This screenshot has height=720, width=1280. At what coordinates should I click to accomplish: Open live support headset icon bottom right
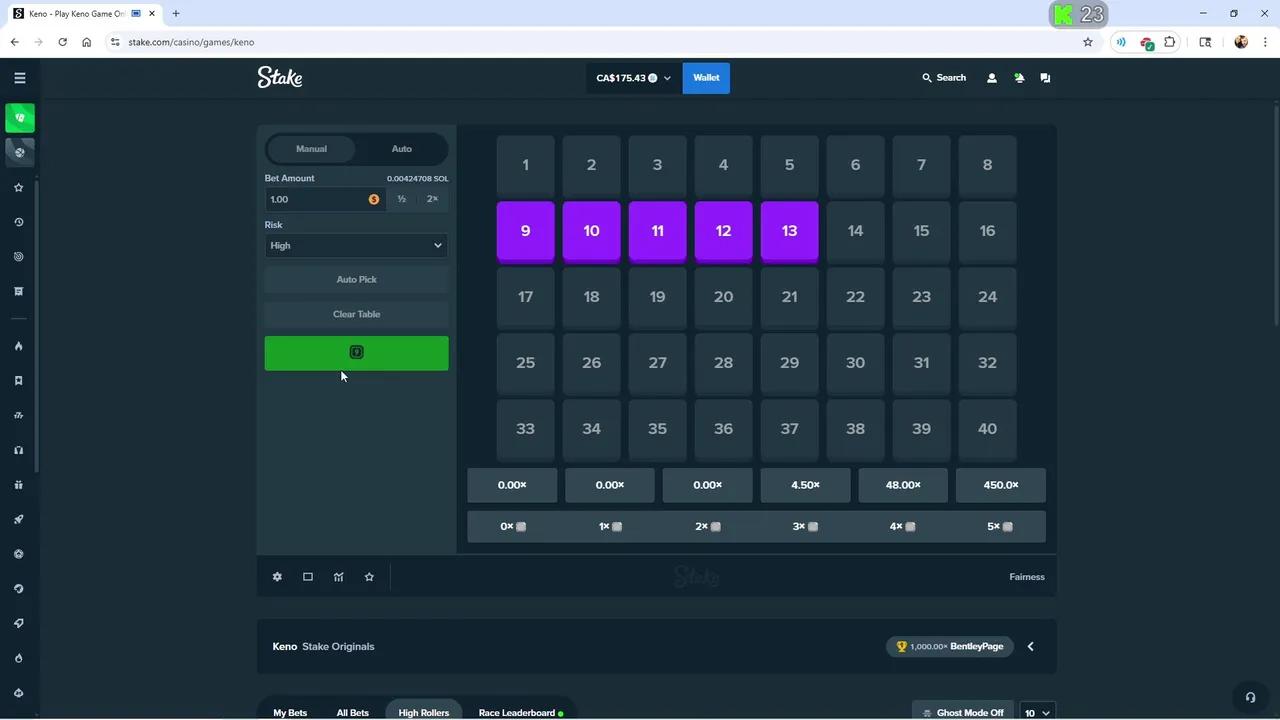tap(1250, 697)
